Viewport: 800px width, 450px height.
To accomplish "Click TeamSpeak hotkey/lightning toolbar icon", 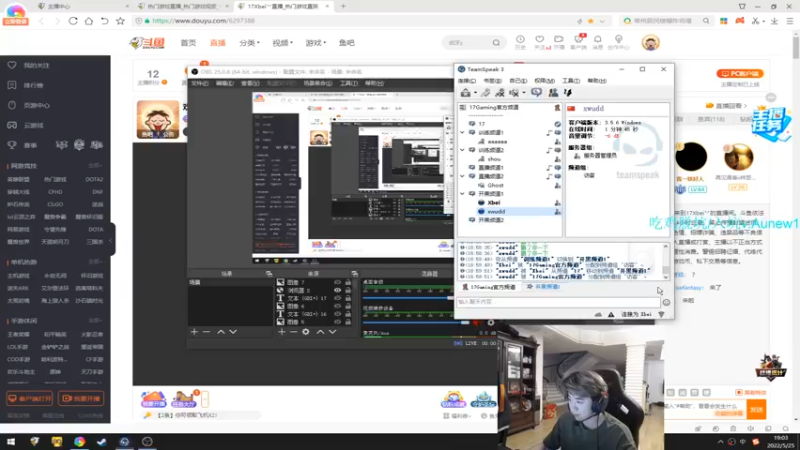I will [x=568, y=92].
